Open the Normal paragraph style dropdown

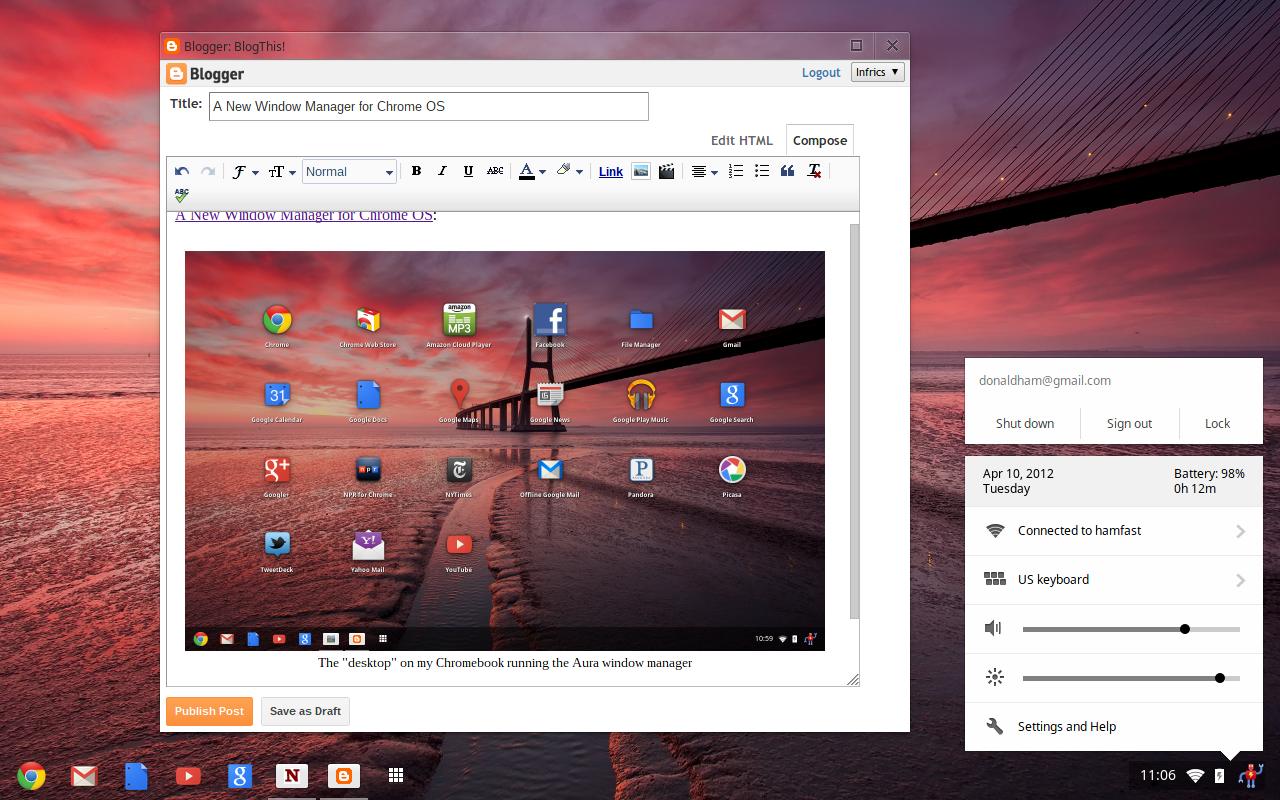(349, 171)
